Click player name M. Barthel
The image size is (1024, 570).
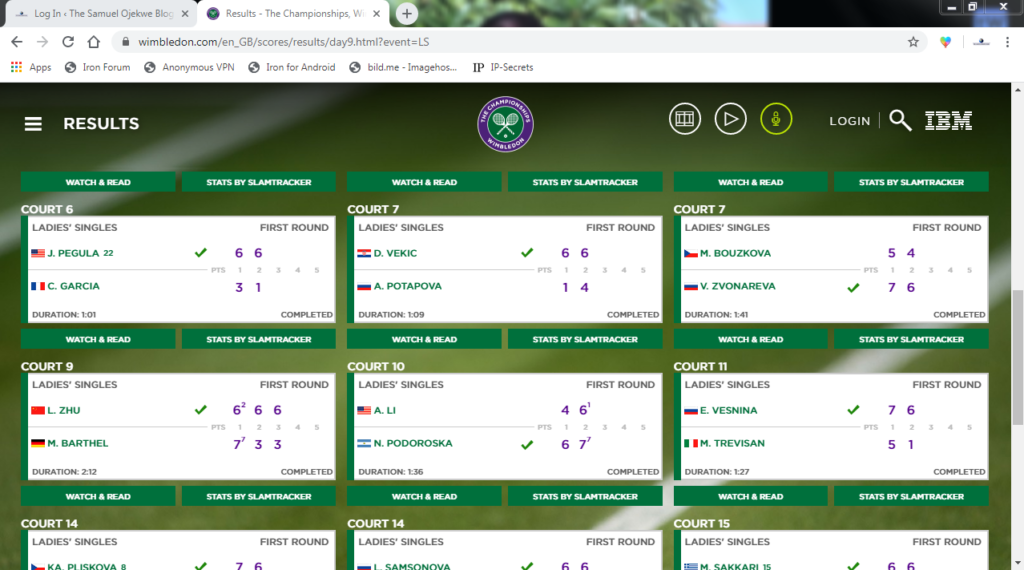tap(78, 443)
